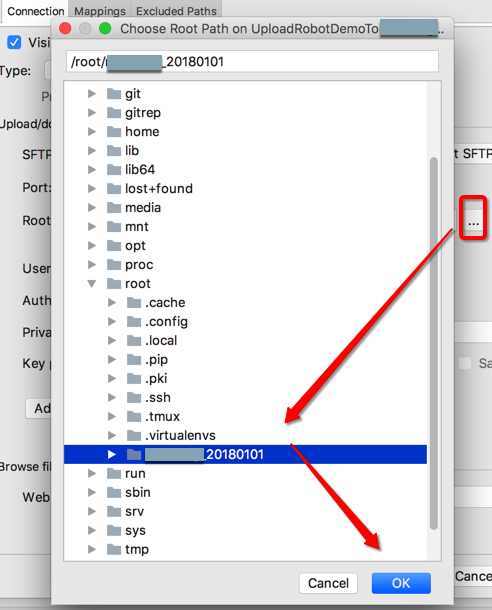Expand the .config folder node
Image resolution: width=492 pixels, height=610 pixels.
[x=112, y=321]
